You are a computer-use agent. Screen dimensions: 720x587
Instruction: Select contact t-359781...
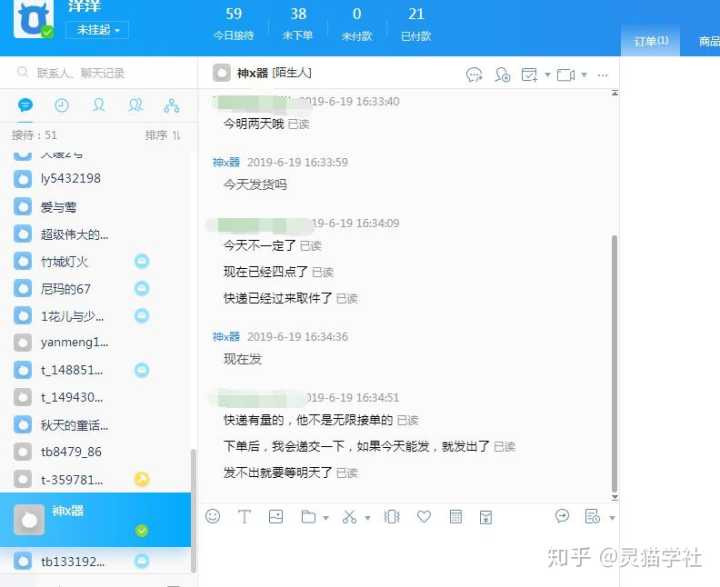pyautogui.click(x=96, y=480)
